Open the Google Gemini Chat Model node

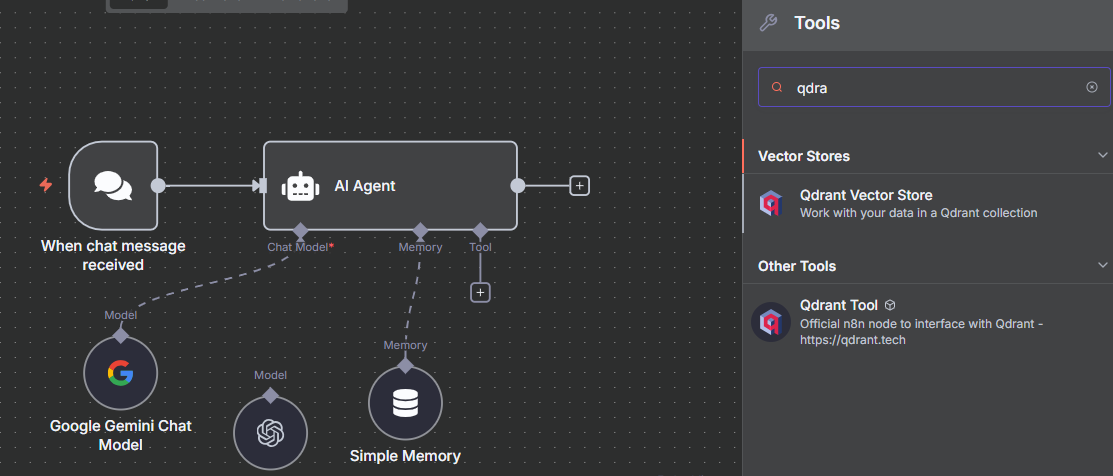[120, 374]
